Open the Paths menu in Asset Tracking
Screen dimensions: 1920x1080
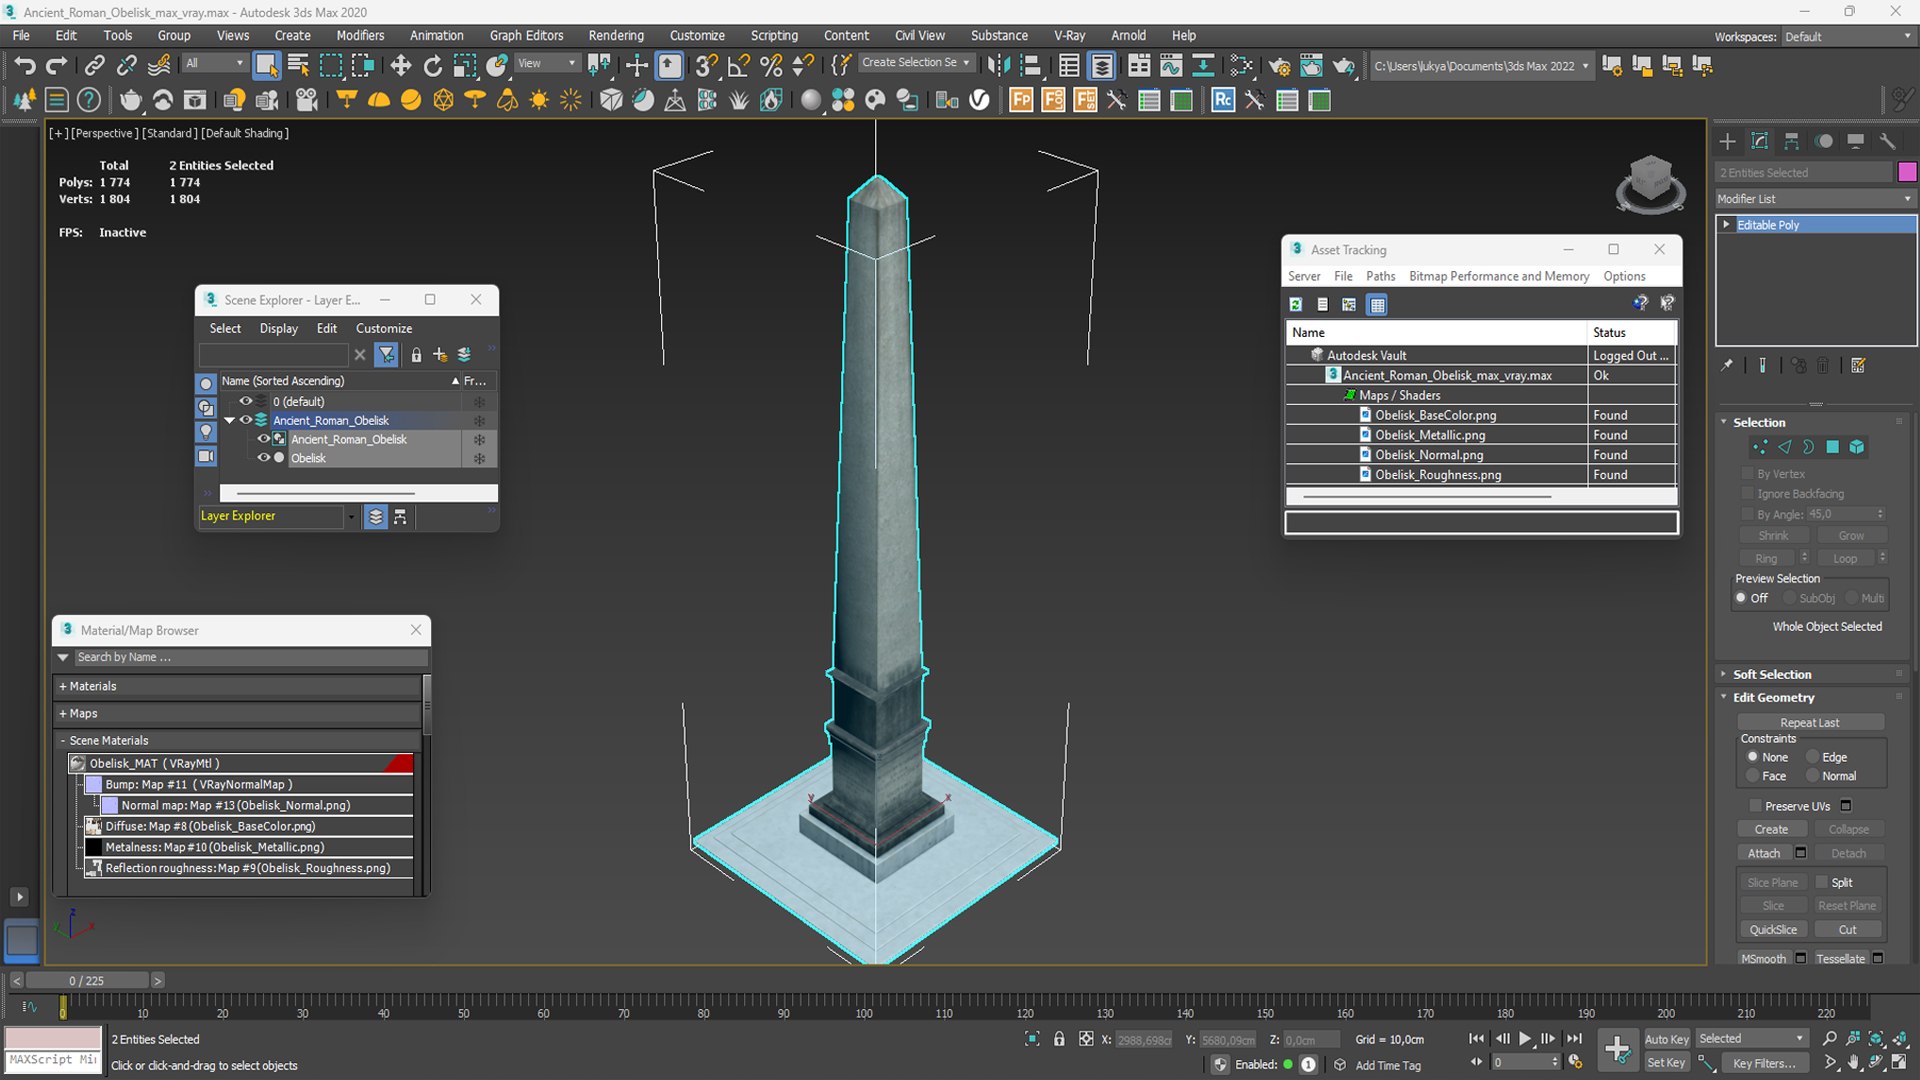(x=1380, y=276)
